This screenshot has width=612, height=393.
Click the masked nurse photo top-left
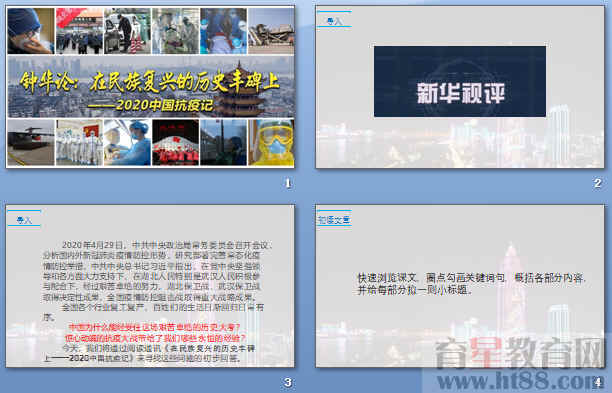[x=30, y=31]
